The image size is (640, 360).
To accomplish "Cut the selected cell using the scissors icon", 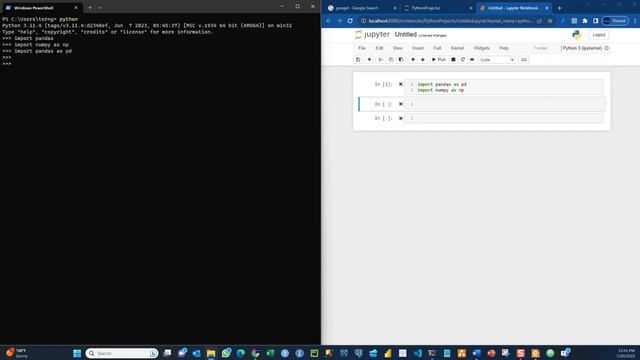I will coord(380,60).
